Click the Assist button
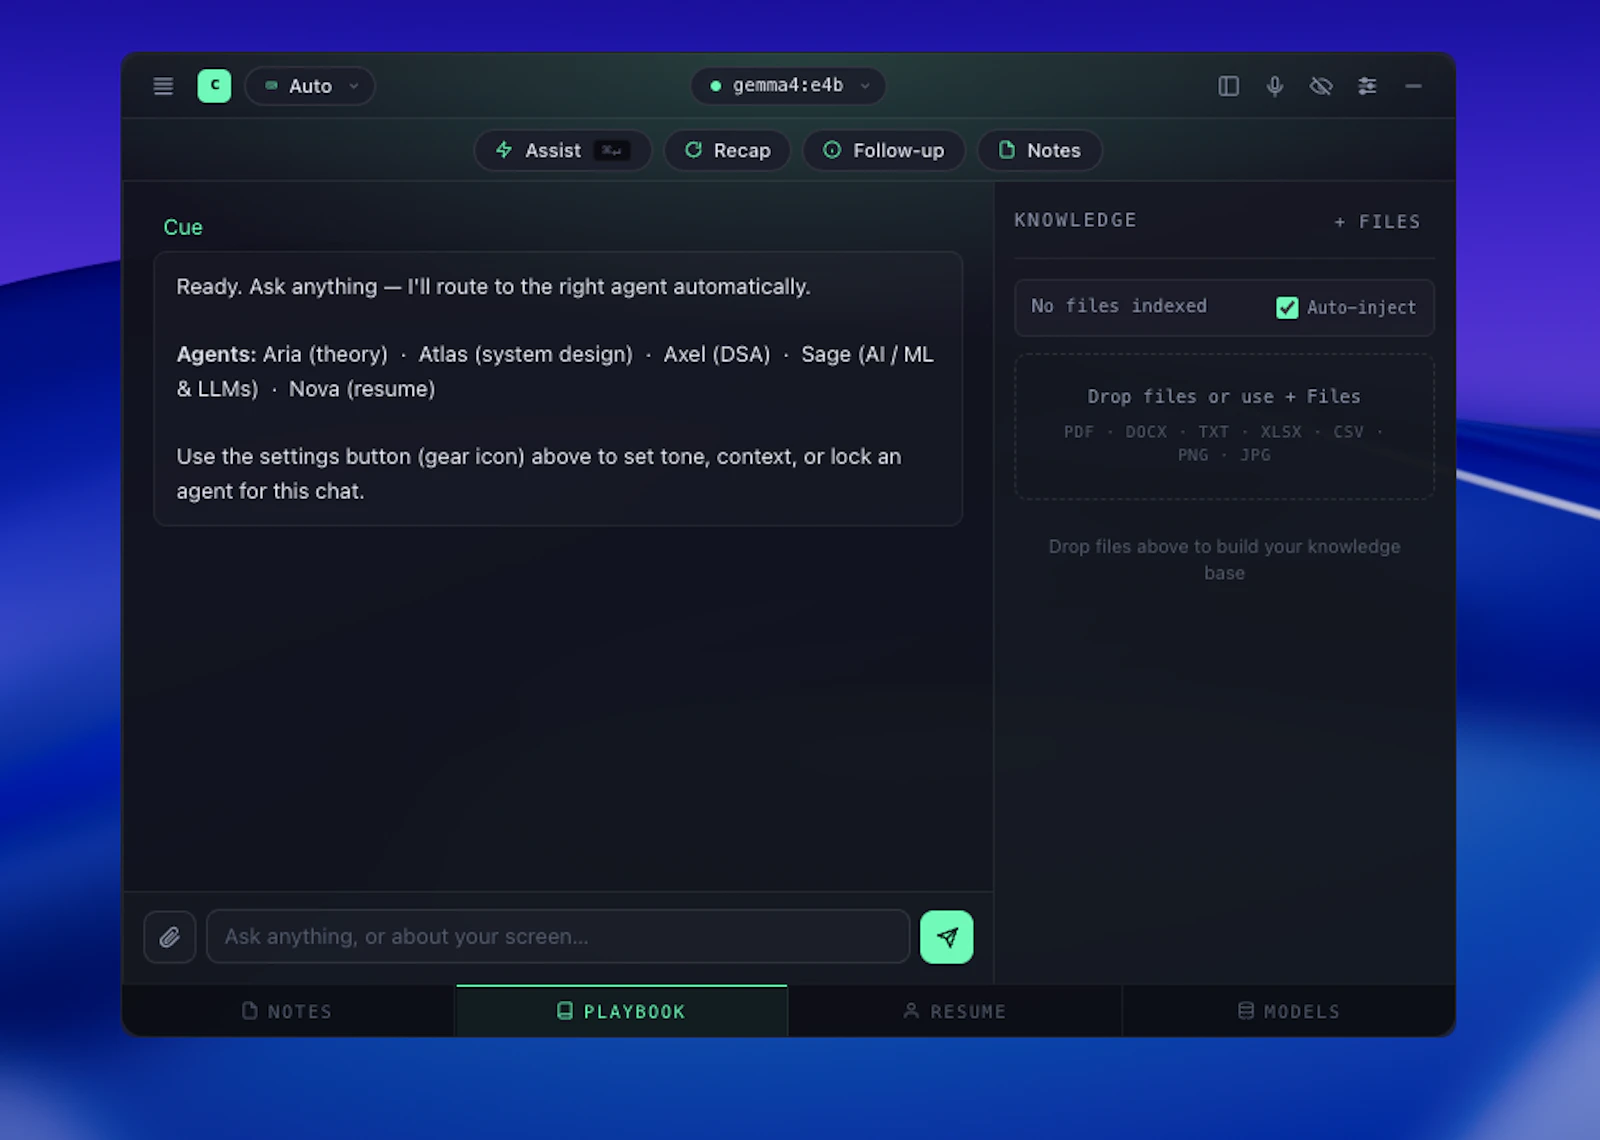Viewport: 1600px width, 1140px height. point(562,150)
